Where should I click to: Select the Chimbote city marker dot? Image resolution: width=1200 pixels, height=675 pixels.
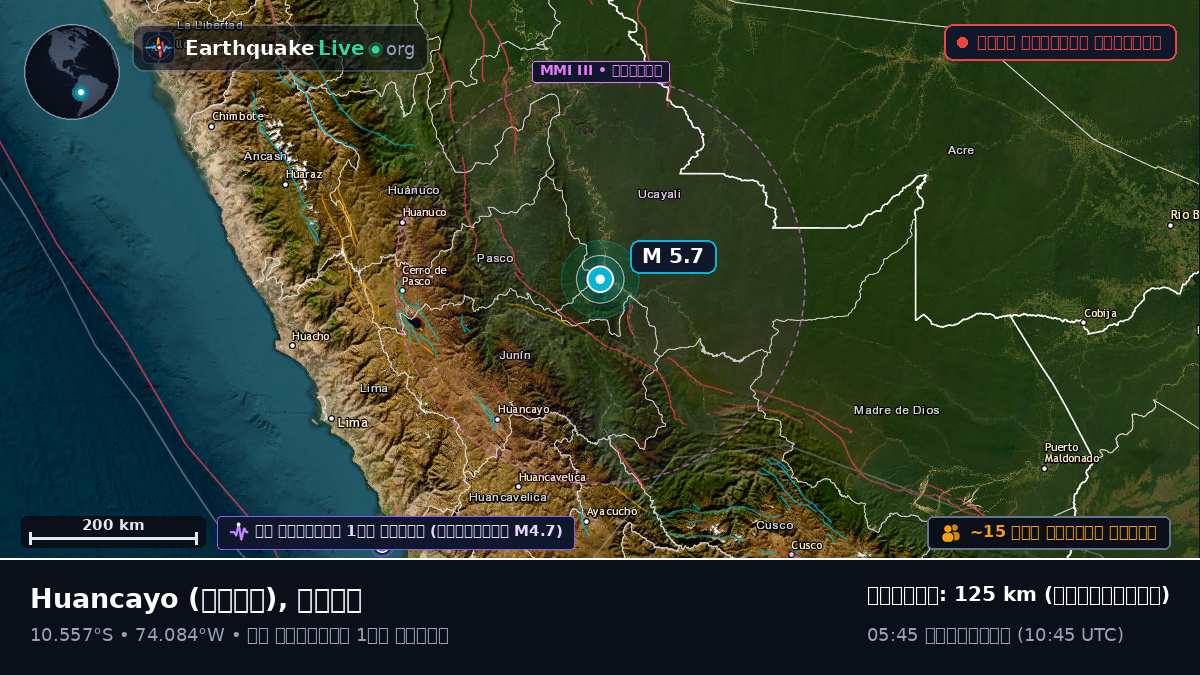(x=211, y=127)
